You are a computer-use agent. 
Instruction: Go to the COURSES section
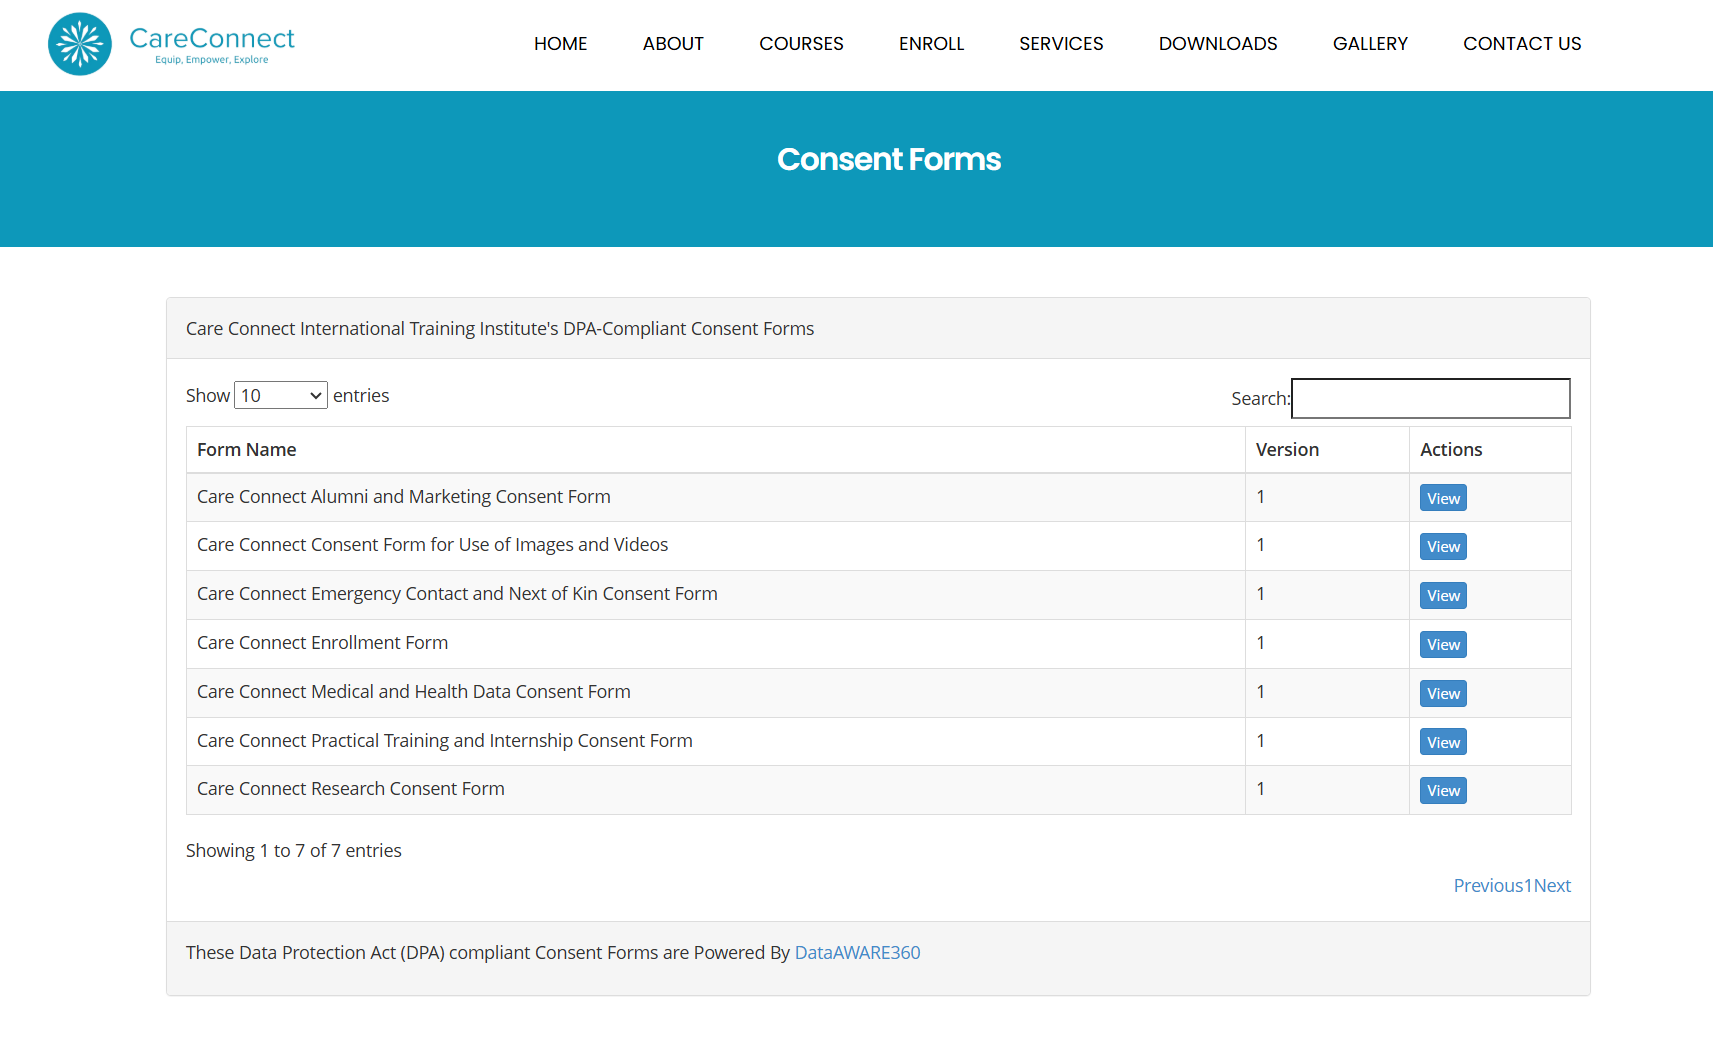click(801, 43)
